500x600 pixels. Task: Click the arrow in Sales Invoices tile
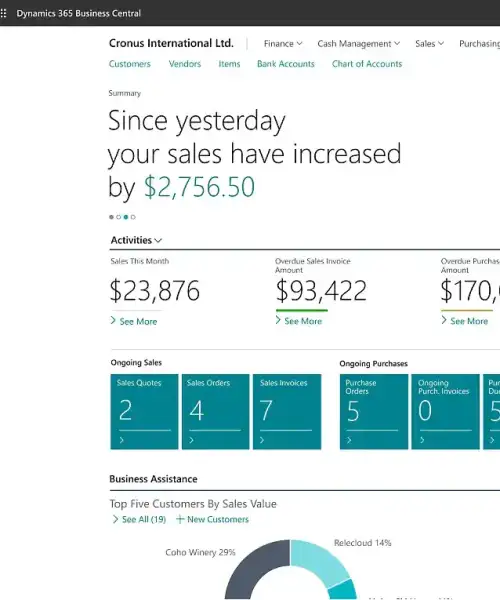click(262, 440)
